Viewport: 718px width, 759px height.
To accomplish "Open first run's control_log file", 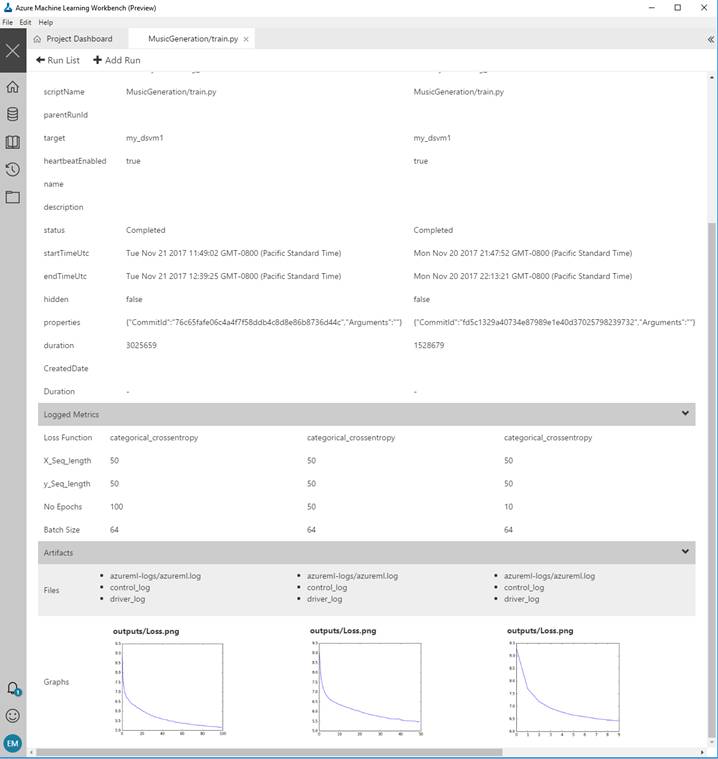I will click(x=130, y=588).
